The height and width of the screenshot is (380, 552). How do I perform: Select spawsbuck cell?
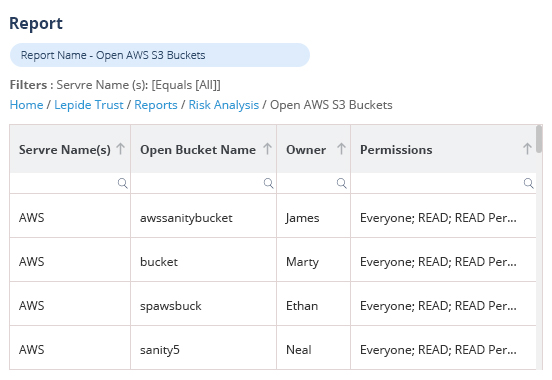(x=203, y=304)
